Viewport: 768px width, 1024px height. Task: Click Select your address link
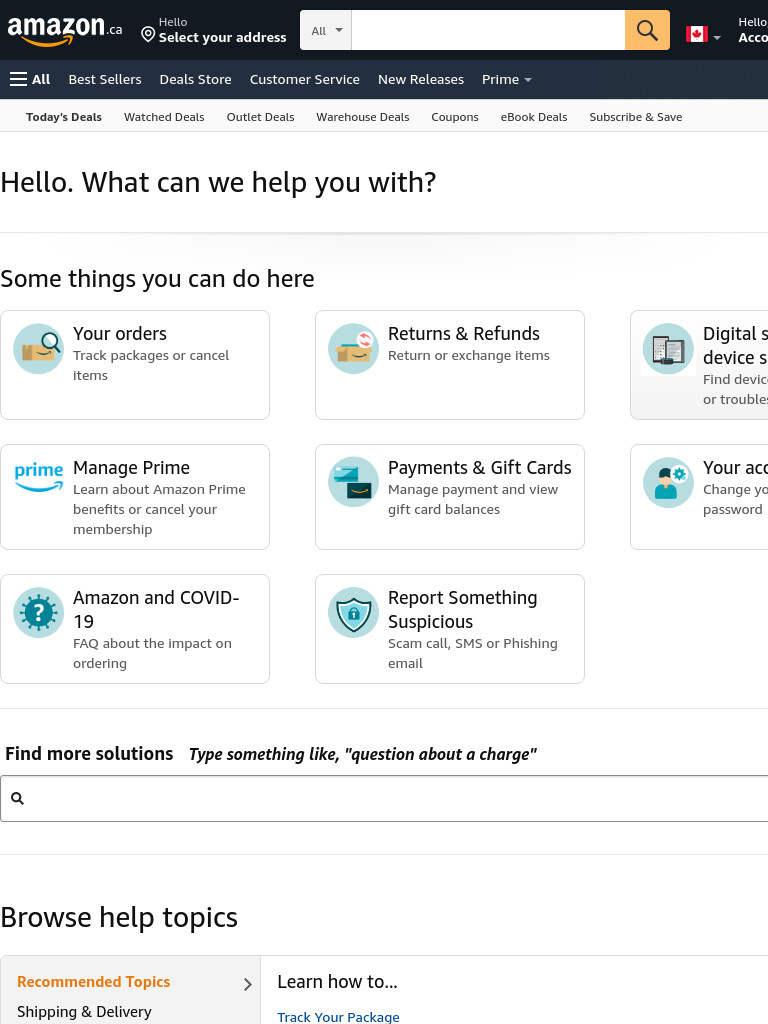click(222, 37)
